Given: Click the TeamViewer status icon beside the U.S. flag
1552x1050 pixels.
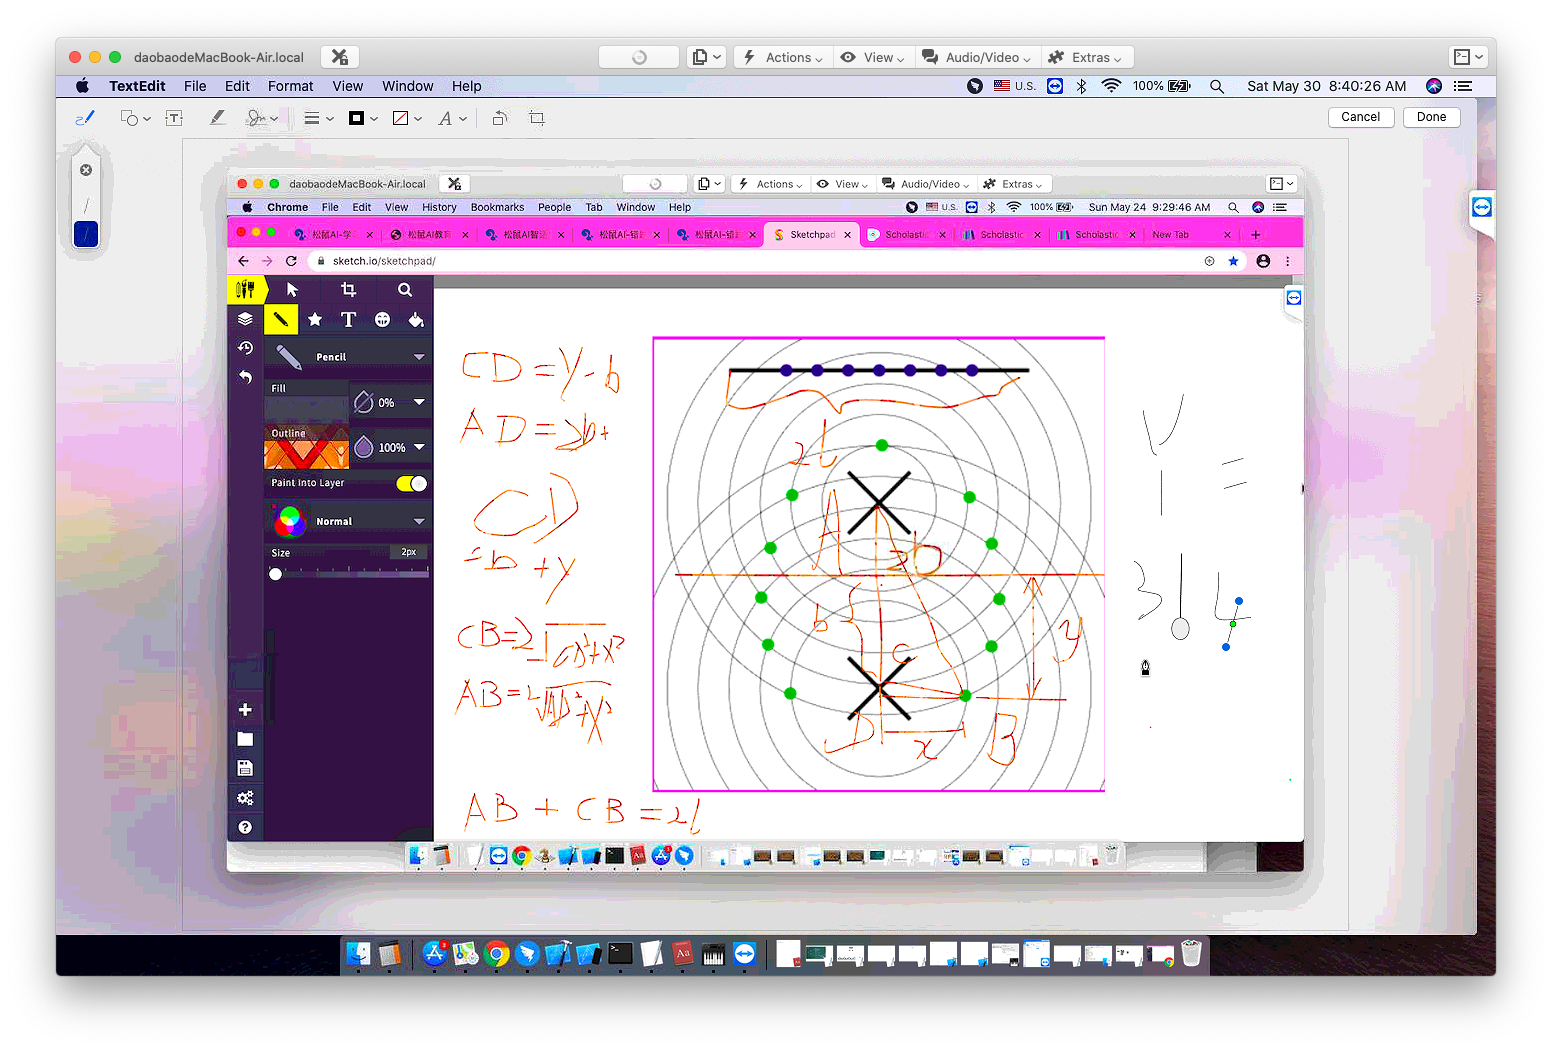Looking at the screenshot, I should 1055,86.
